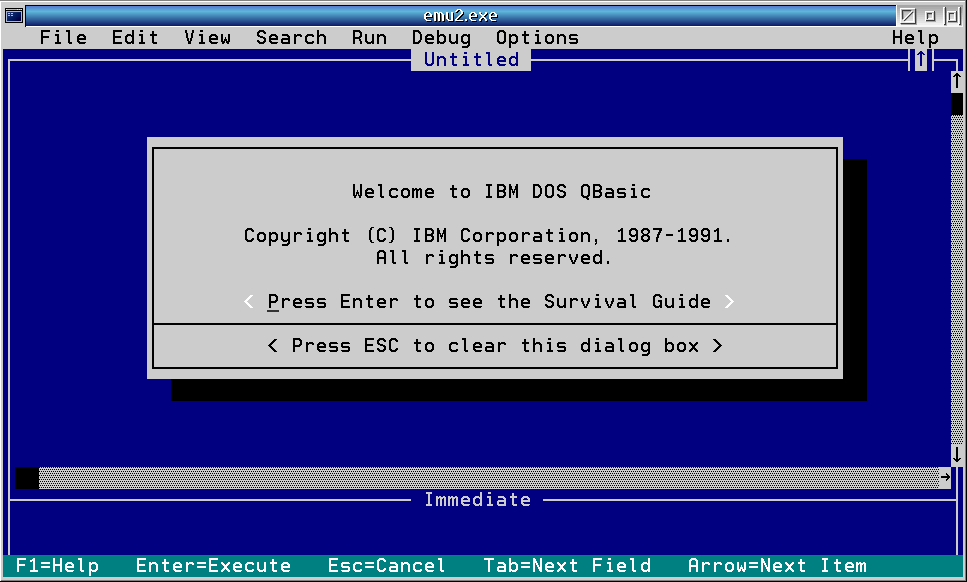Click the horizontal scrollbar right arrow
The height and width of the screenshot is (582, 967).
(945, 478)
